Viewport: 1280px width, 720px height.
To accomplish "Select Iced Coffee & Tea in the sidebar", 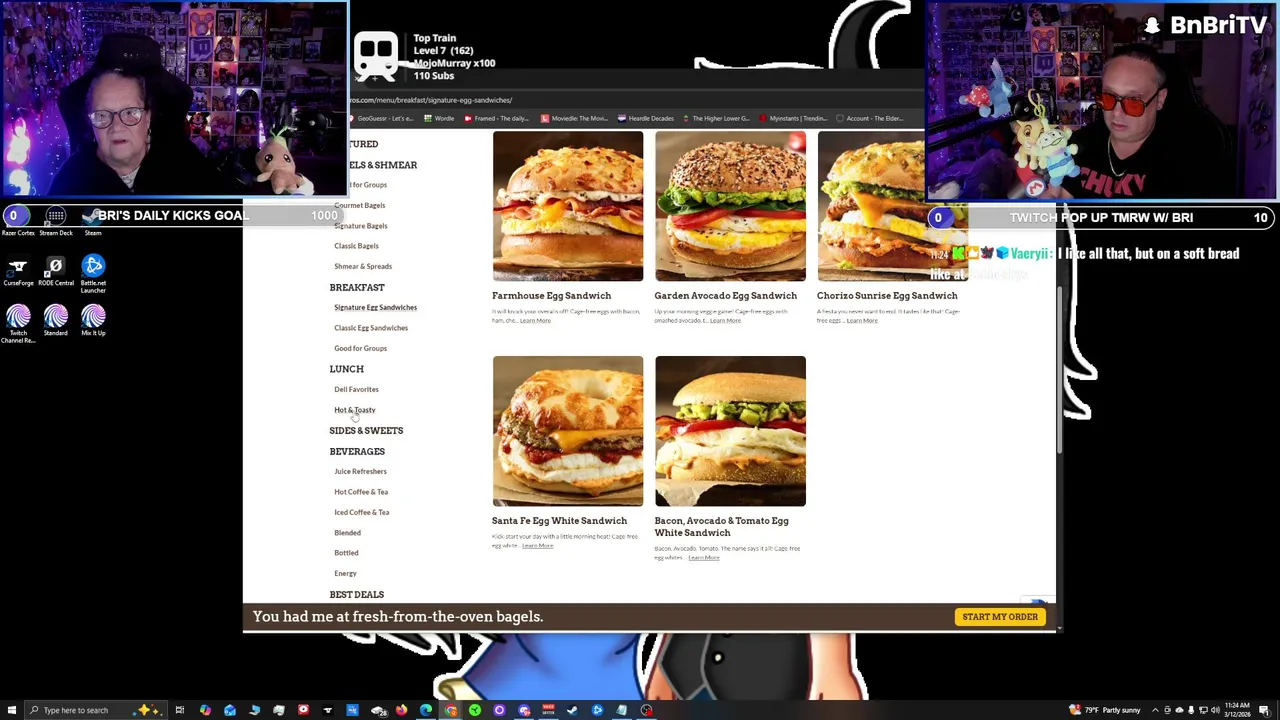I will 361,512.
